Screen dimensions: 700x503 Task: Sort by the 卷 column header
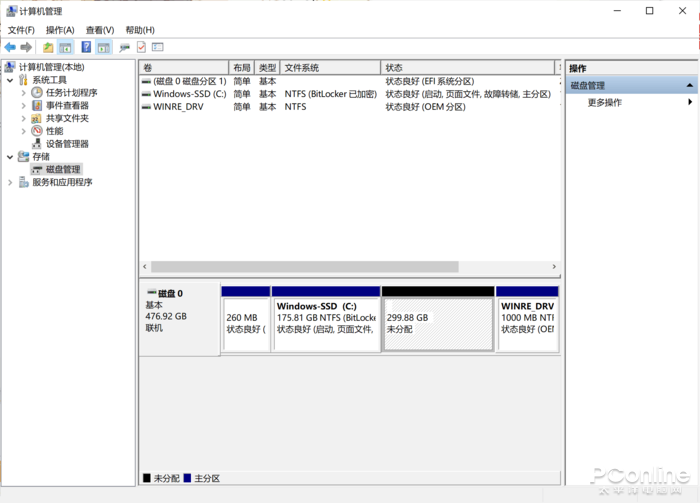pos(184,68)
